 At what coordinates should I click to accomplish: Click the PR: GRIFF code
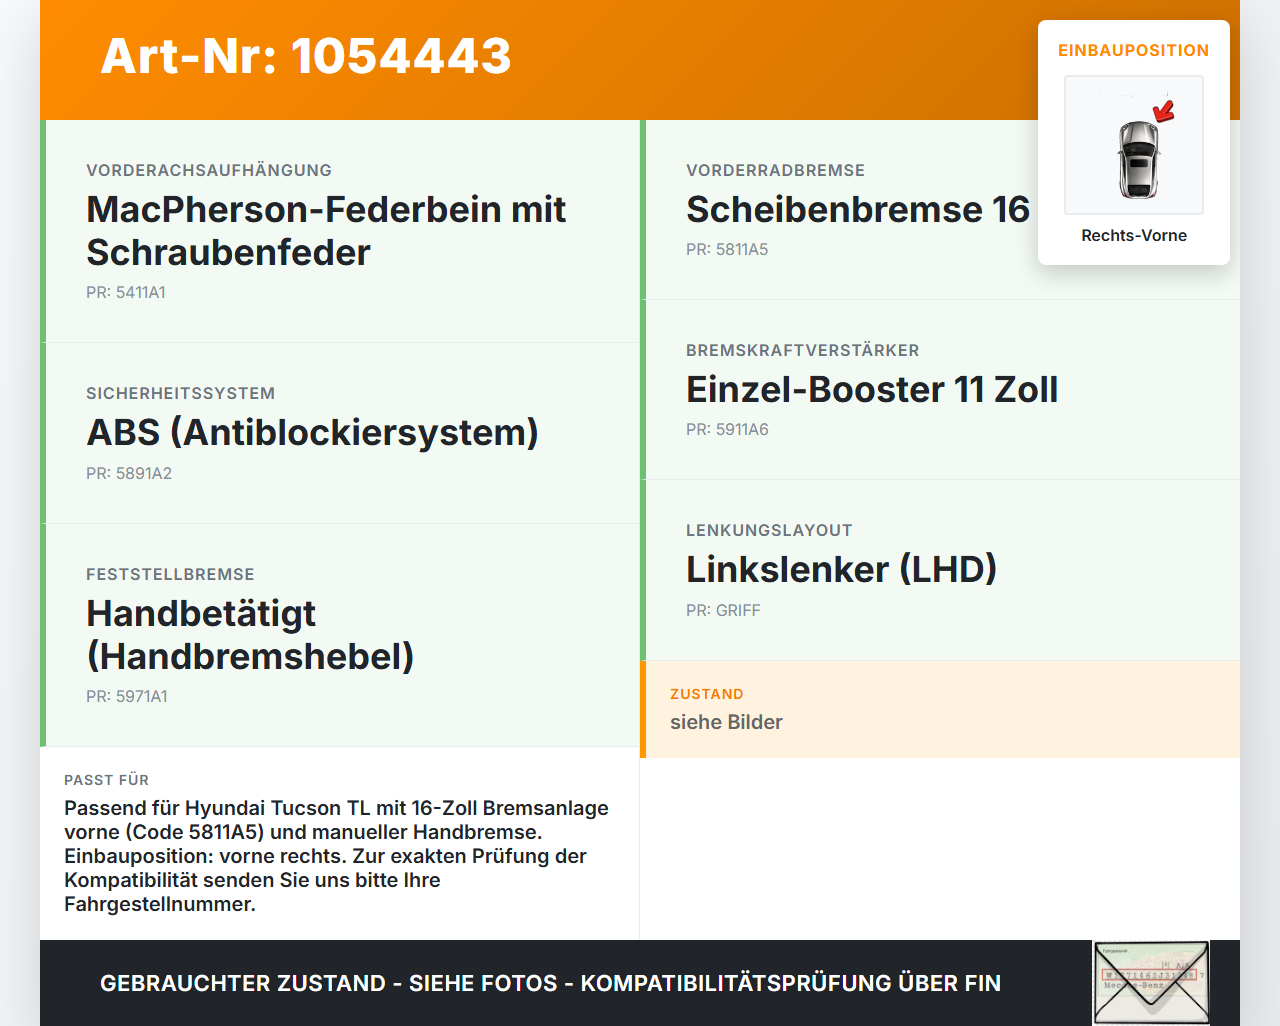[x=723, y=610]
